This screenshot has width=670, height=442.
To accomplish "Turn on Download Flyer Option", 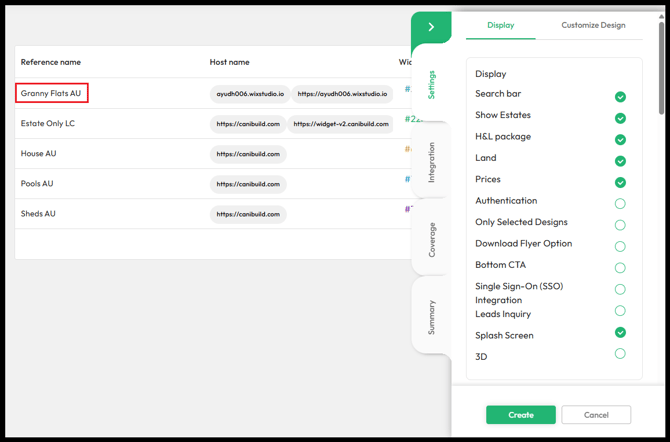I will pos(620,246).
